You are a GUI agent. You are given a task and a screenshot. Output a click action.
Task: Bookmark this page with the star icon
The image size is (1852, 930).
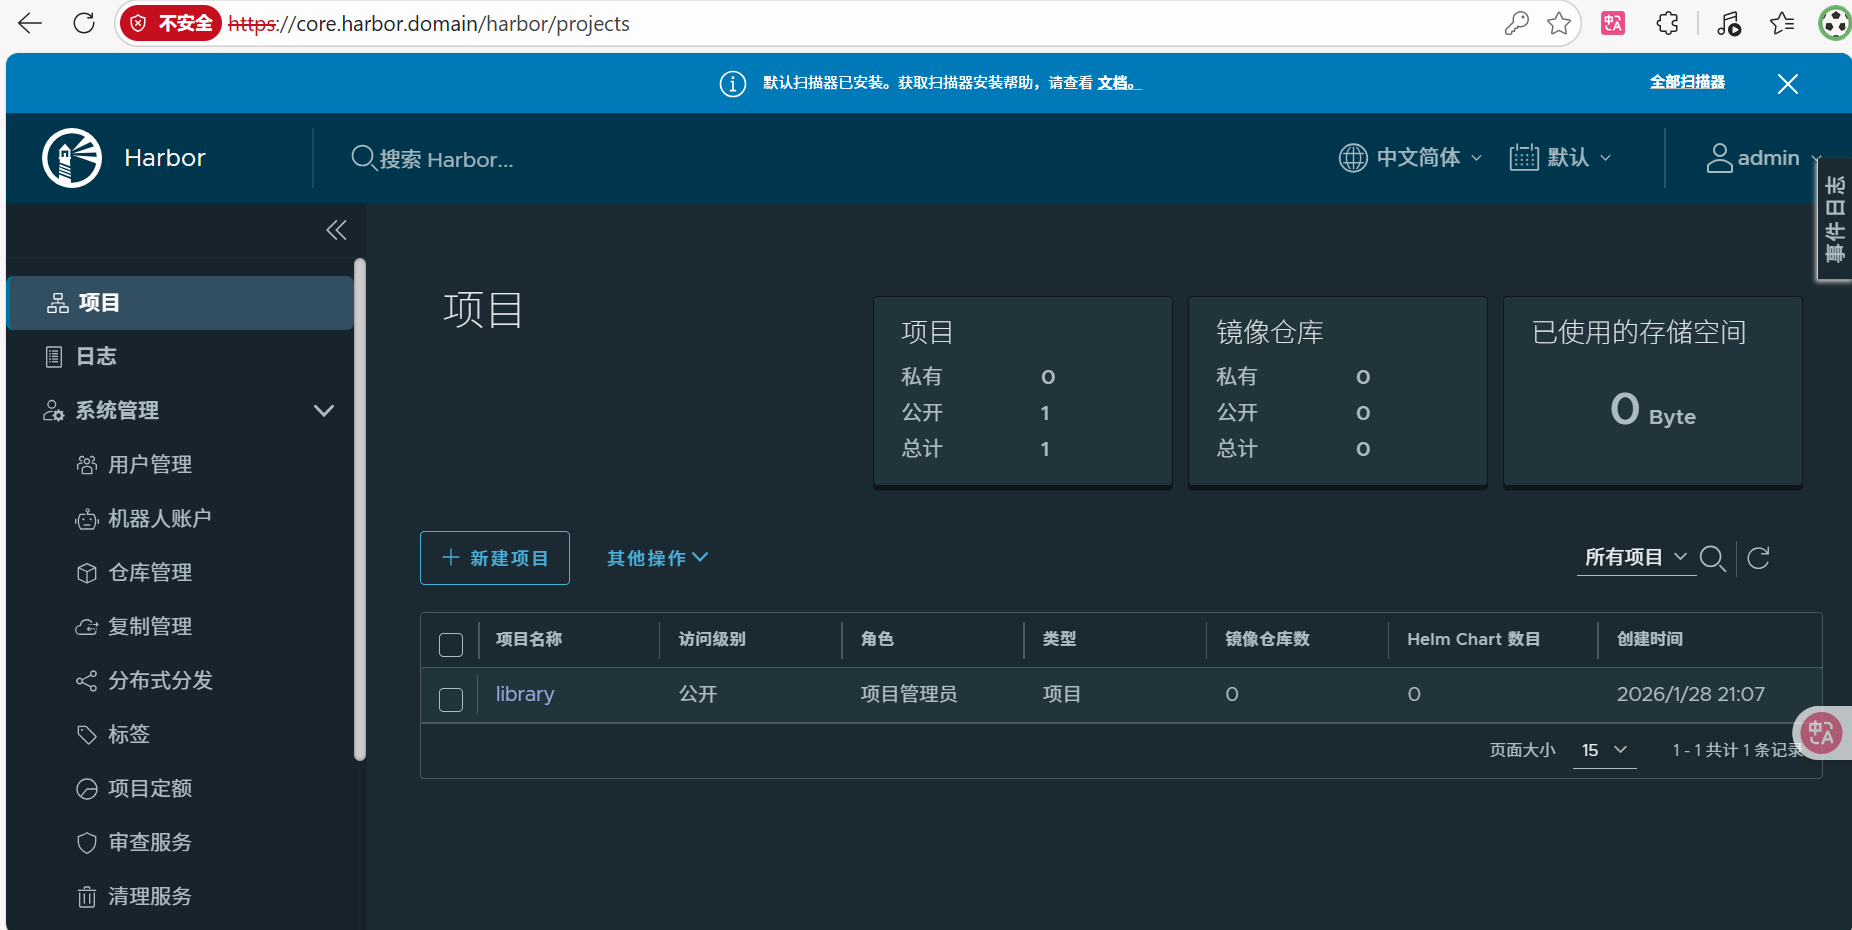coord(1558,23)
